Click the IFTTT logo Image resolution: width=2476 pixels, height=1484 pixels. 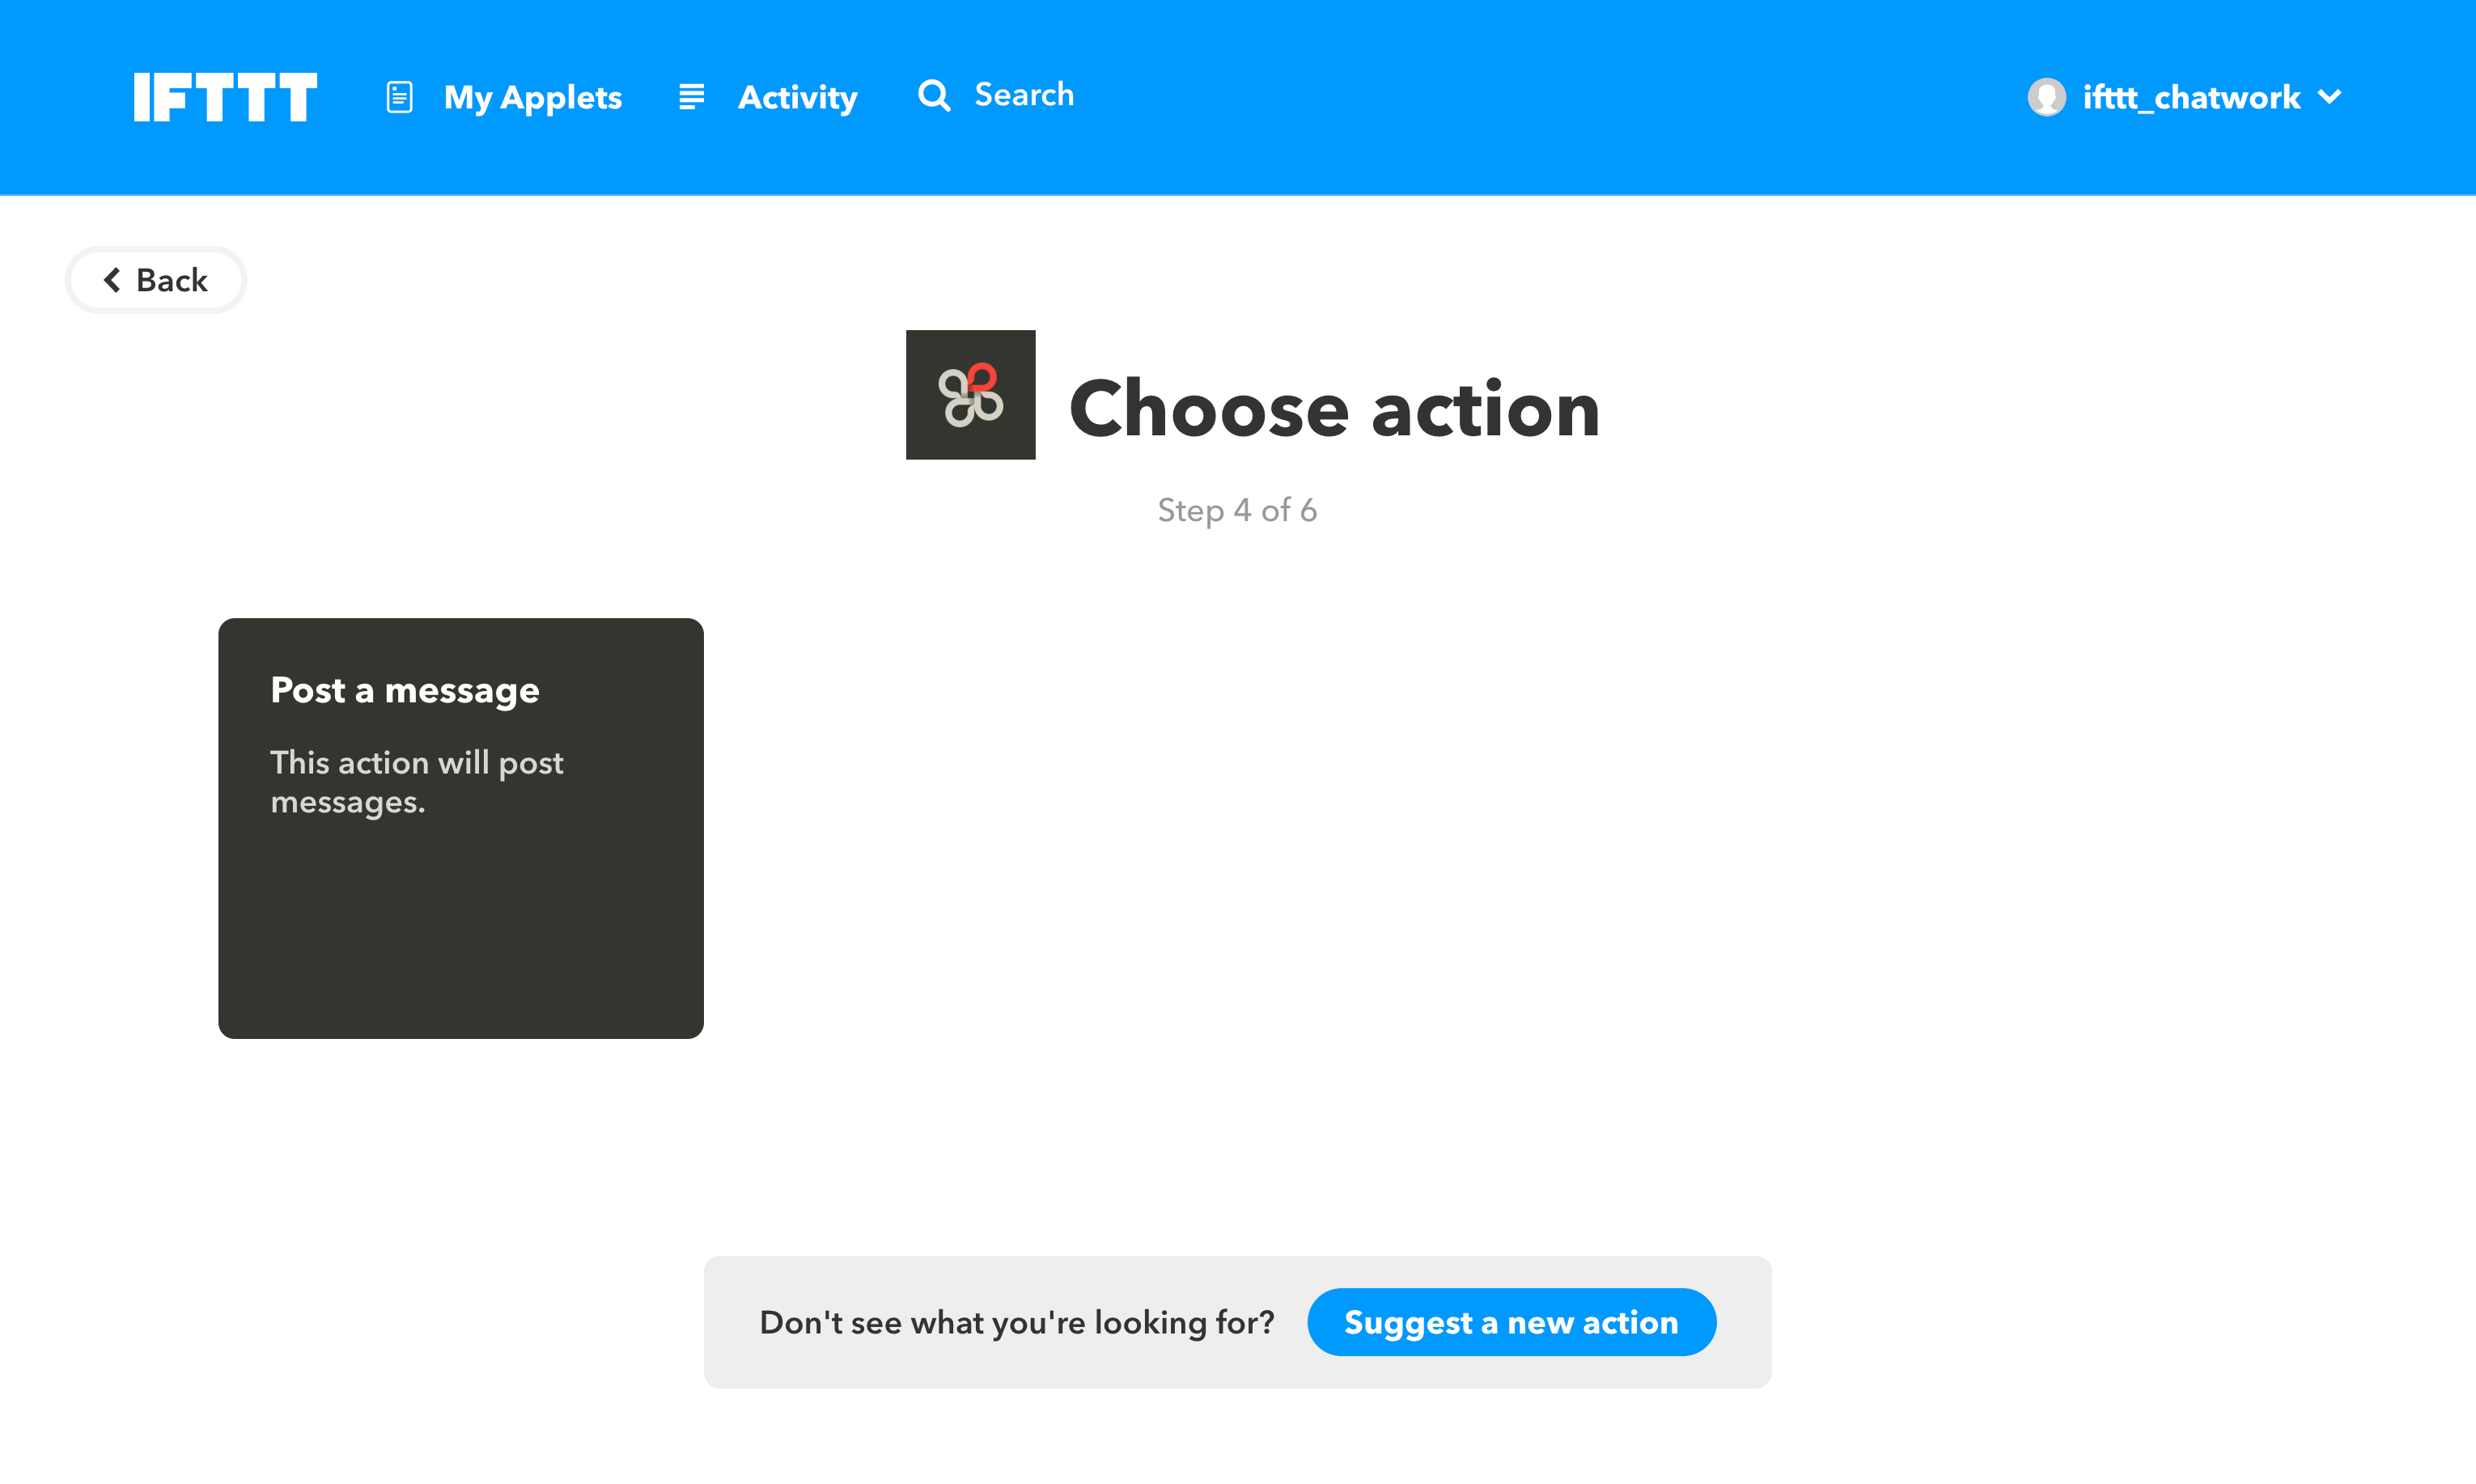point(225,97)
